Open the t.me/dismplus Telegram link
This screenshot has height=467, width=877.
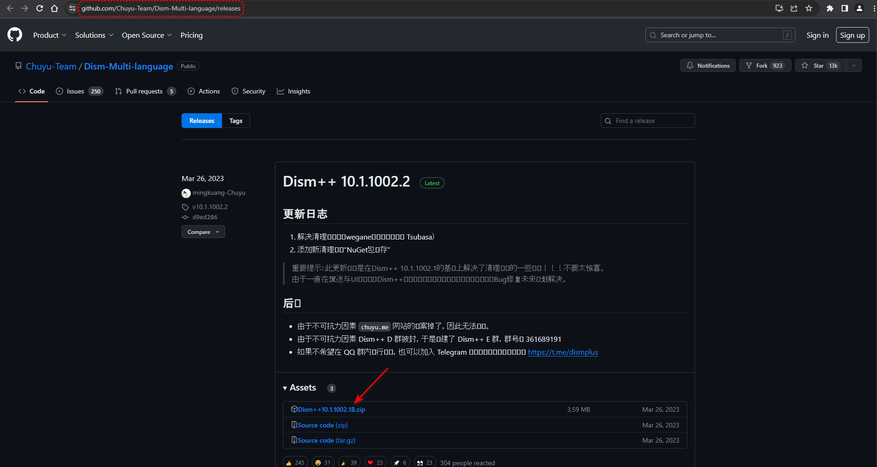tap(563, 352)
